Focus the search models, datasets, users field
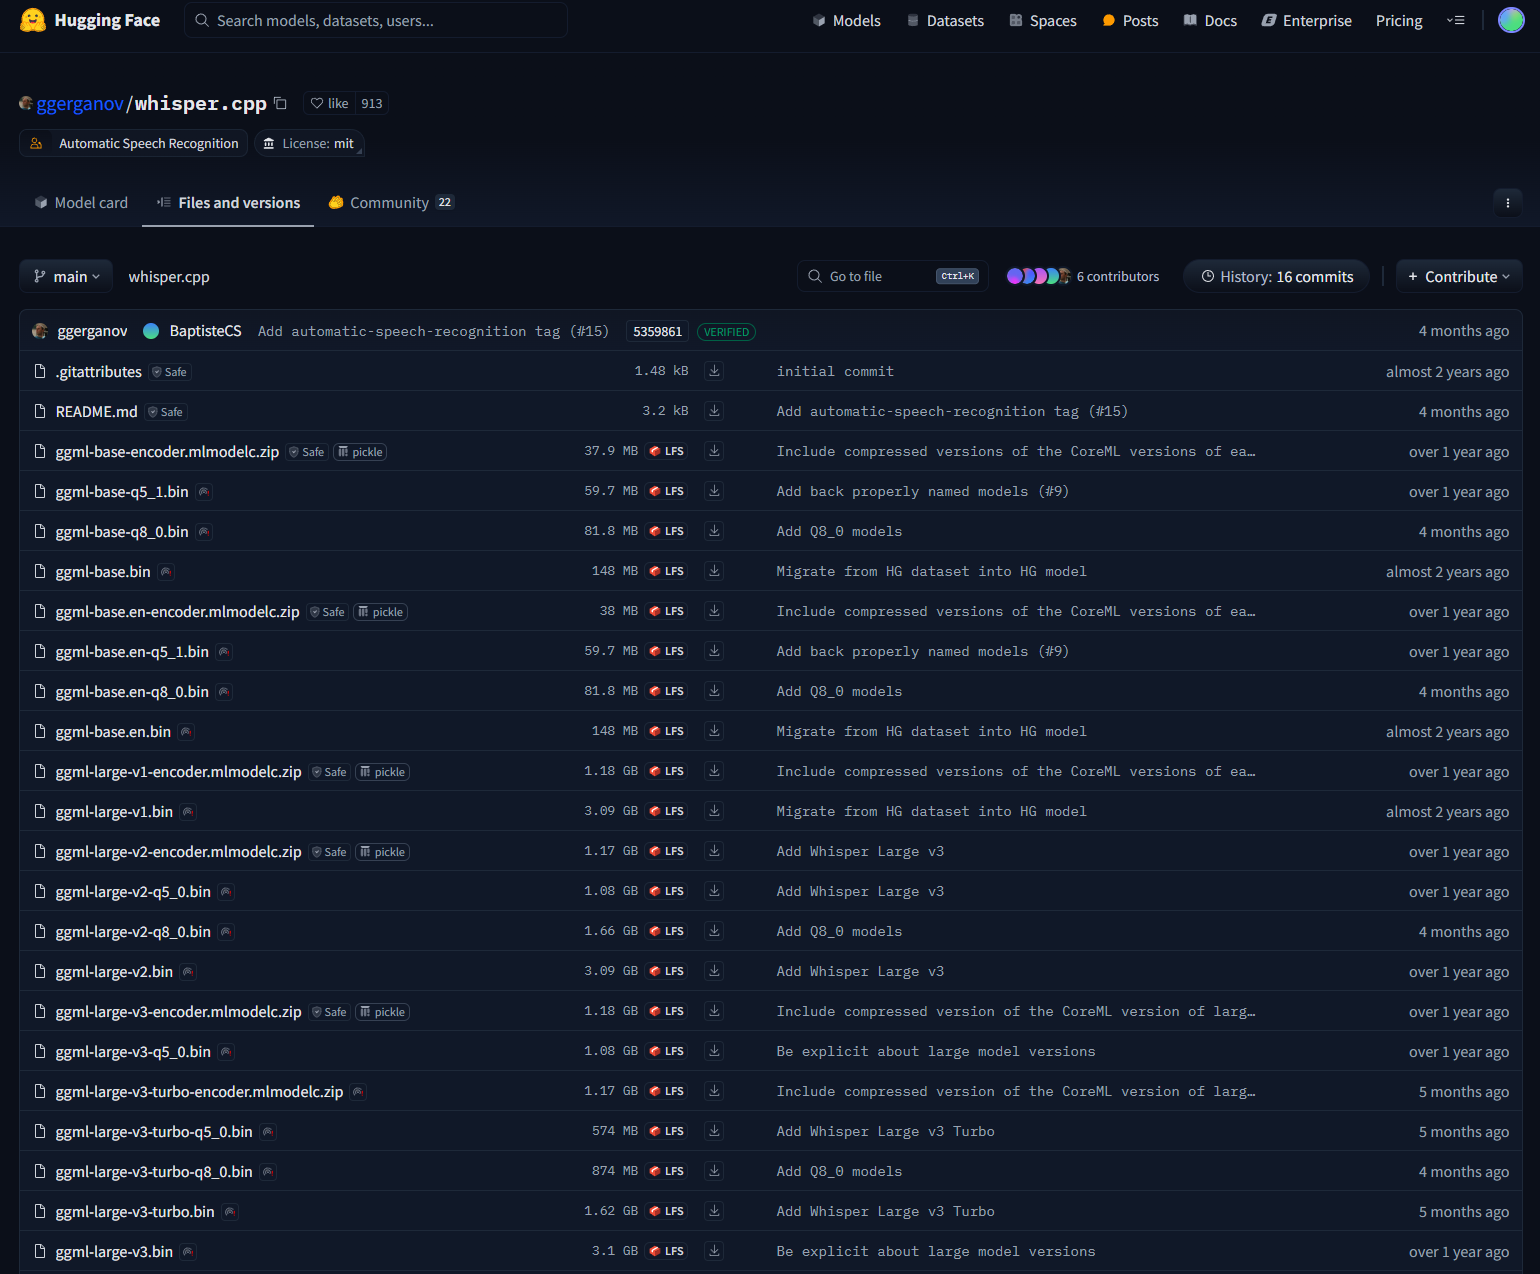Screen dimensions: 1540x1274 pyautogui.click(x=376, y=20)
